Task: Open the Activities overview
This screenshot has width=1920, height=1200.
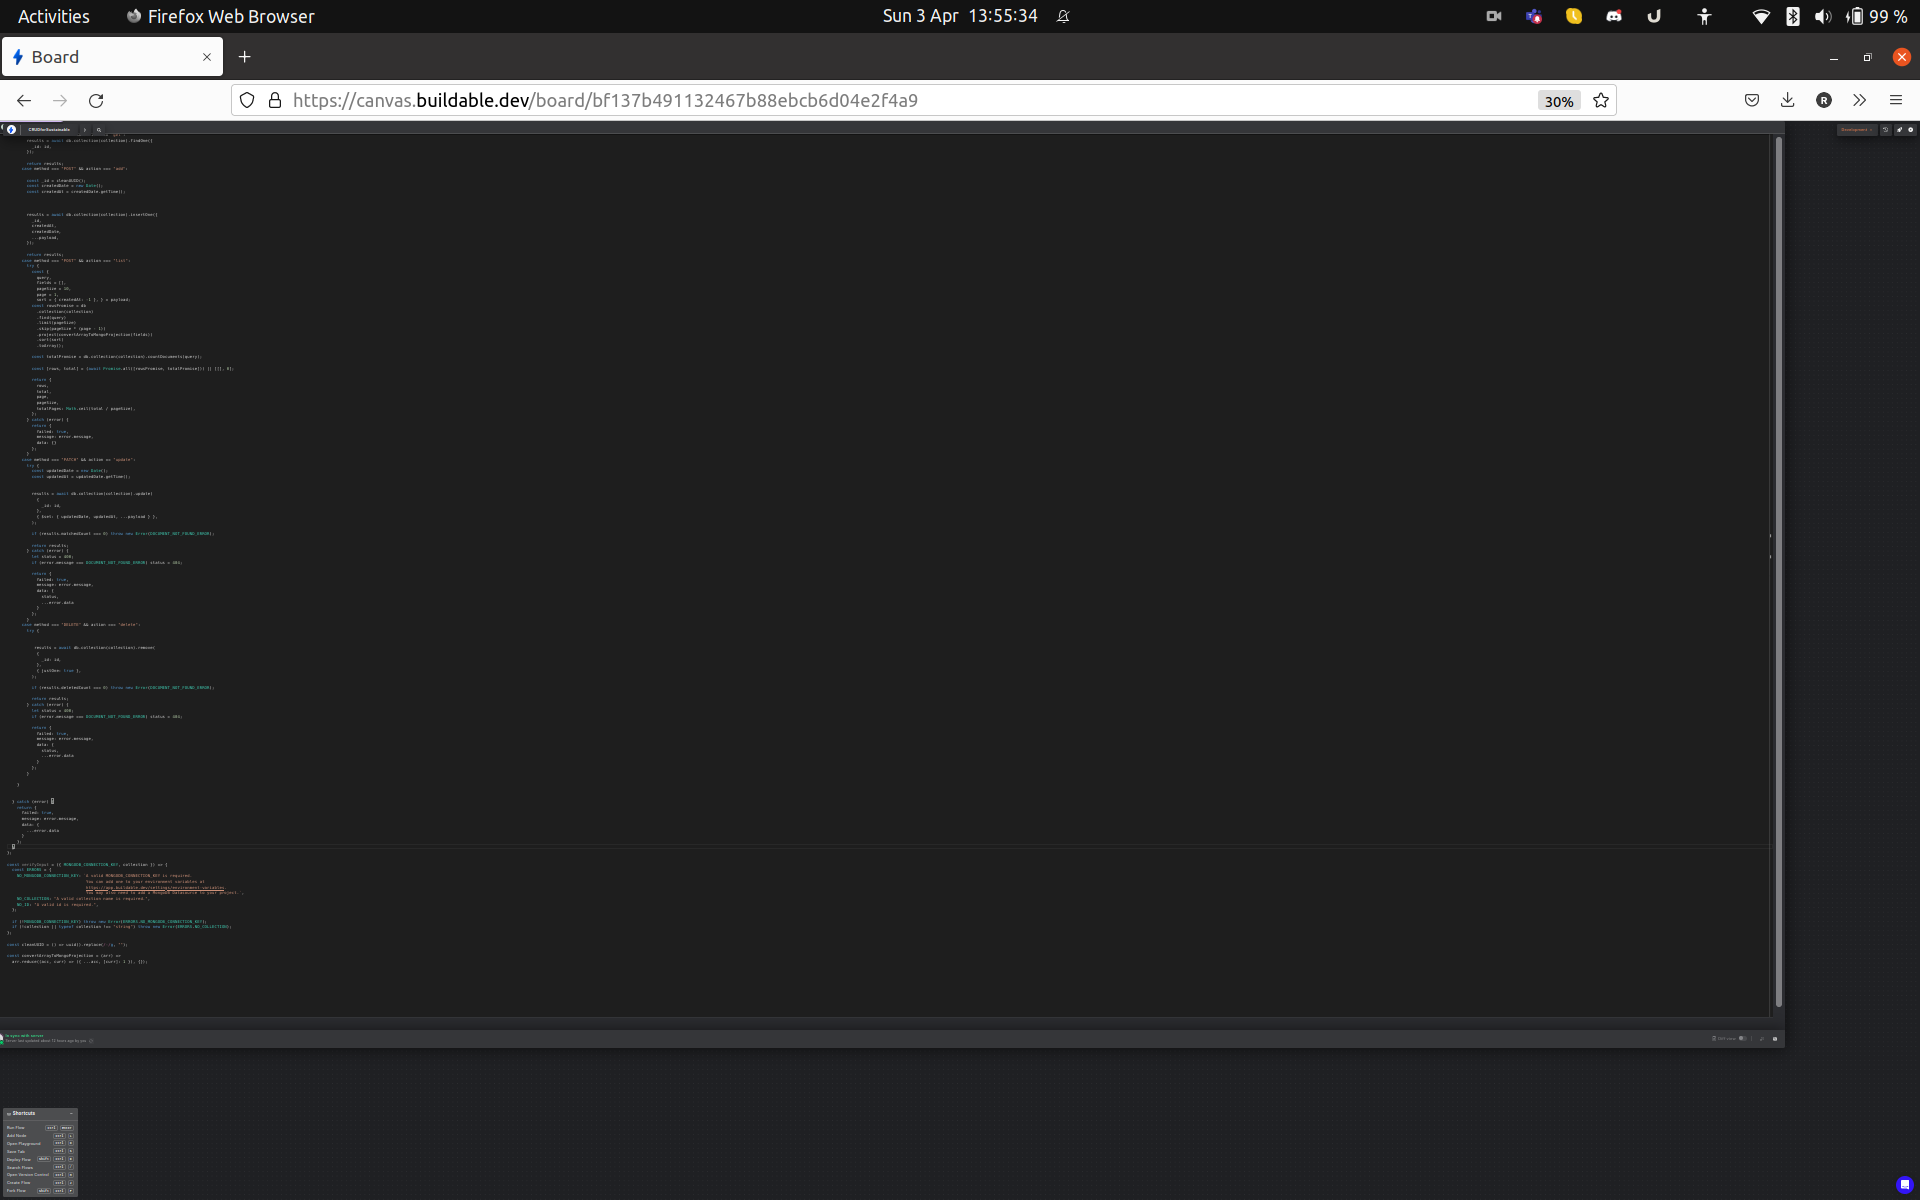Action: 53,16
